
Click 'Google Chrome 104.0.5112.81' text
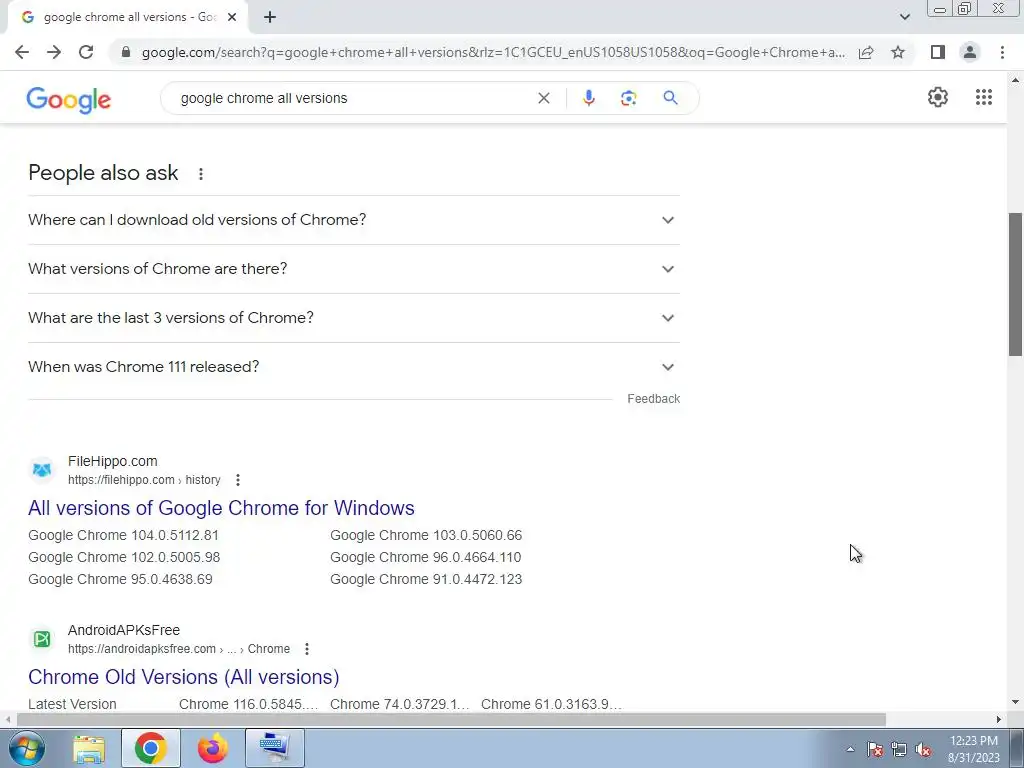(x=123, y=536)
